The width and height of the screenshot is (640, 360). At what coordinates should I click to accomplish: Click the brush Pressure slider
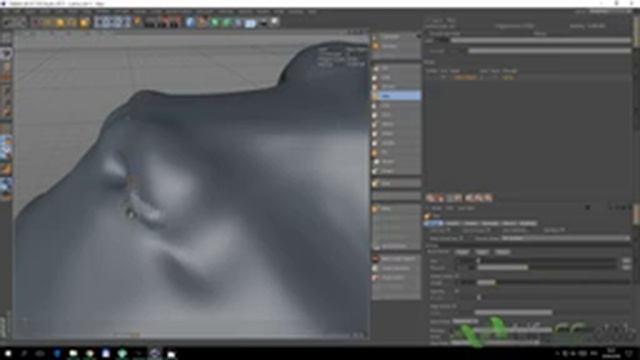(547, 268)
